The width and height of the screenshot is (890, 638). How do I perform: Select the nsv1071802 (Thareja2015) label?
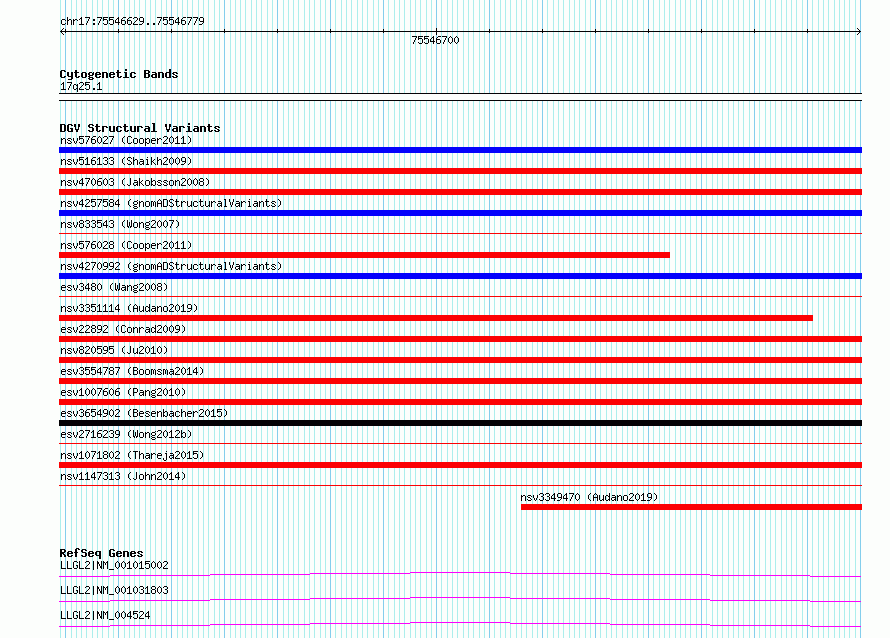coord(132,455)
